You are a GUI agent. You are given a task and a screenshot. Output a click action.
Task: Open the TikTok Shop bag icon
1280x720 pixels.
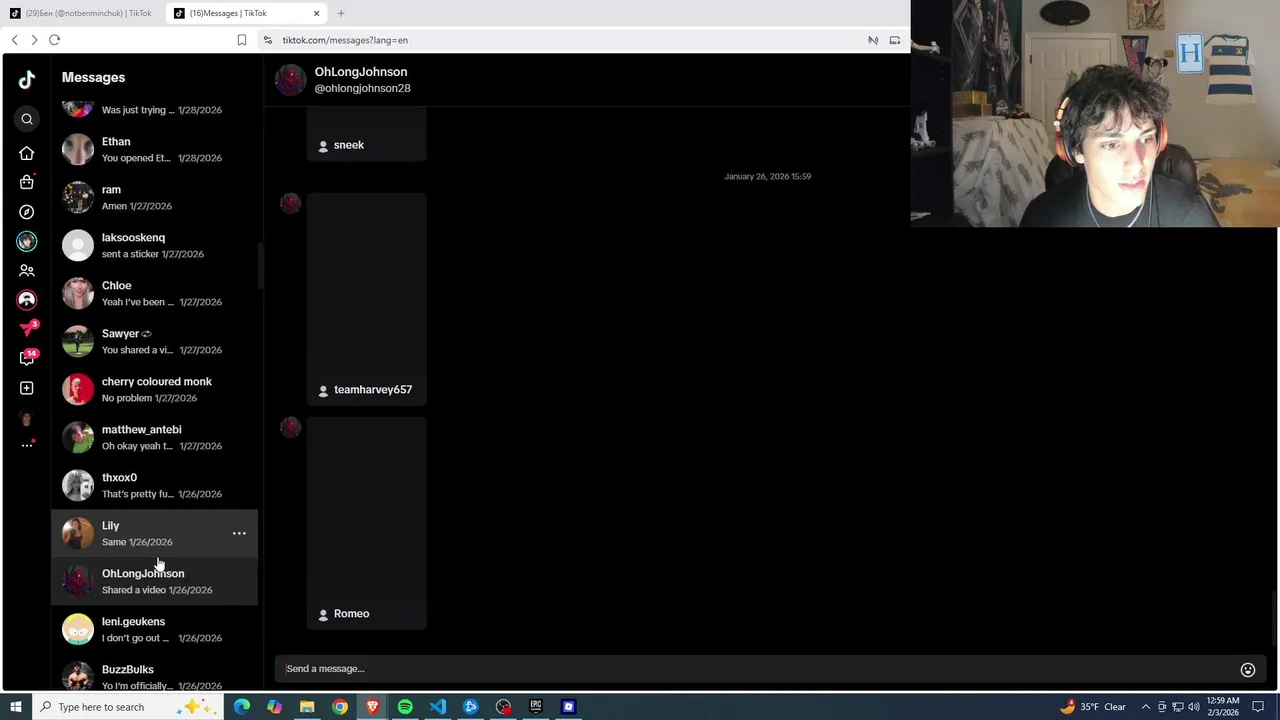(27, 182)
